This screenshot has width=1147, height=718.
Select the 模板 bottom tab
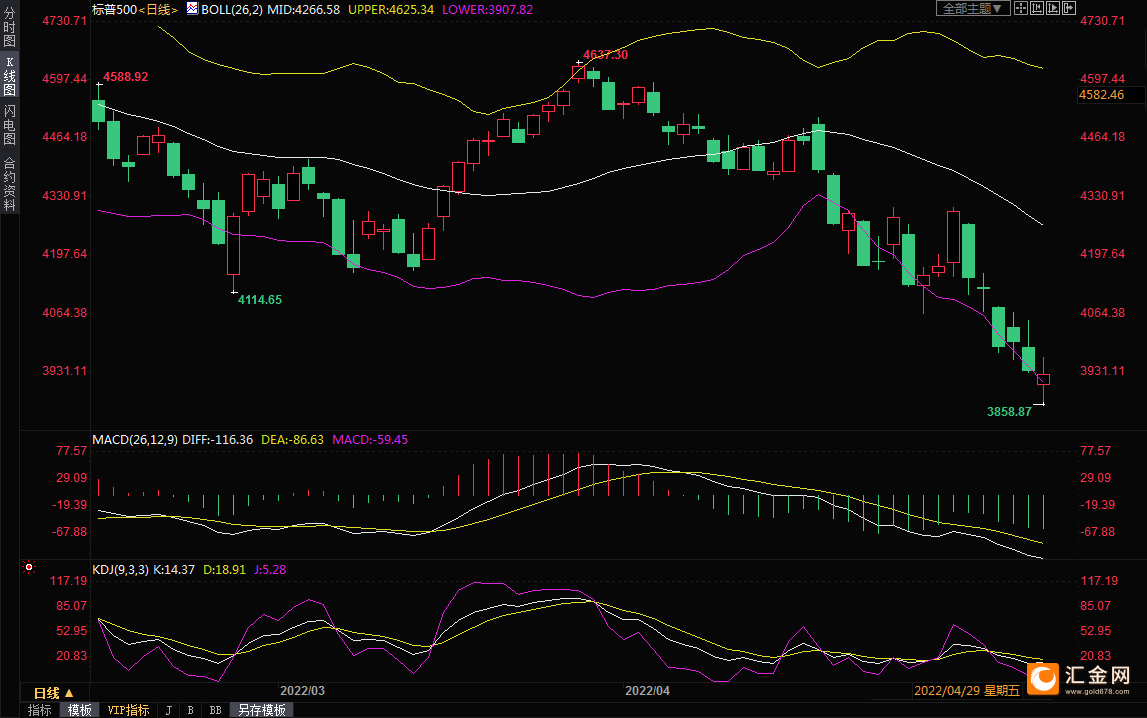[x=80, y=710]
